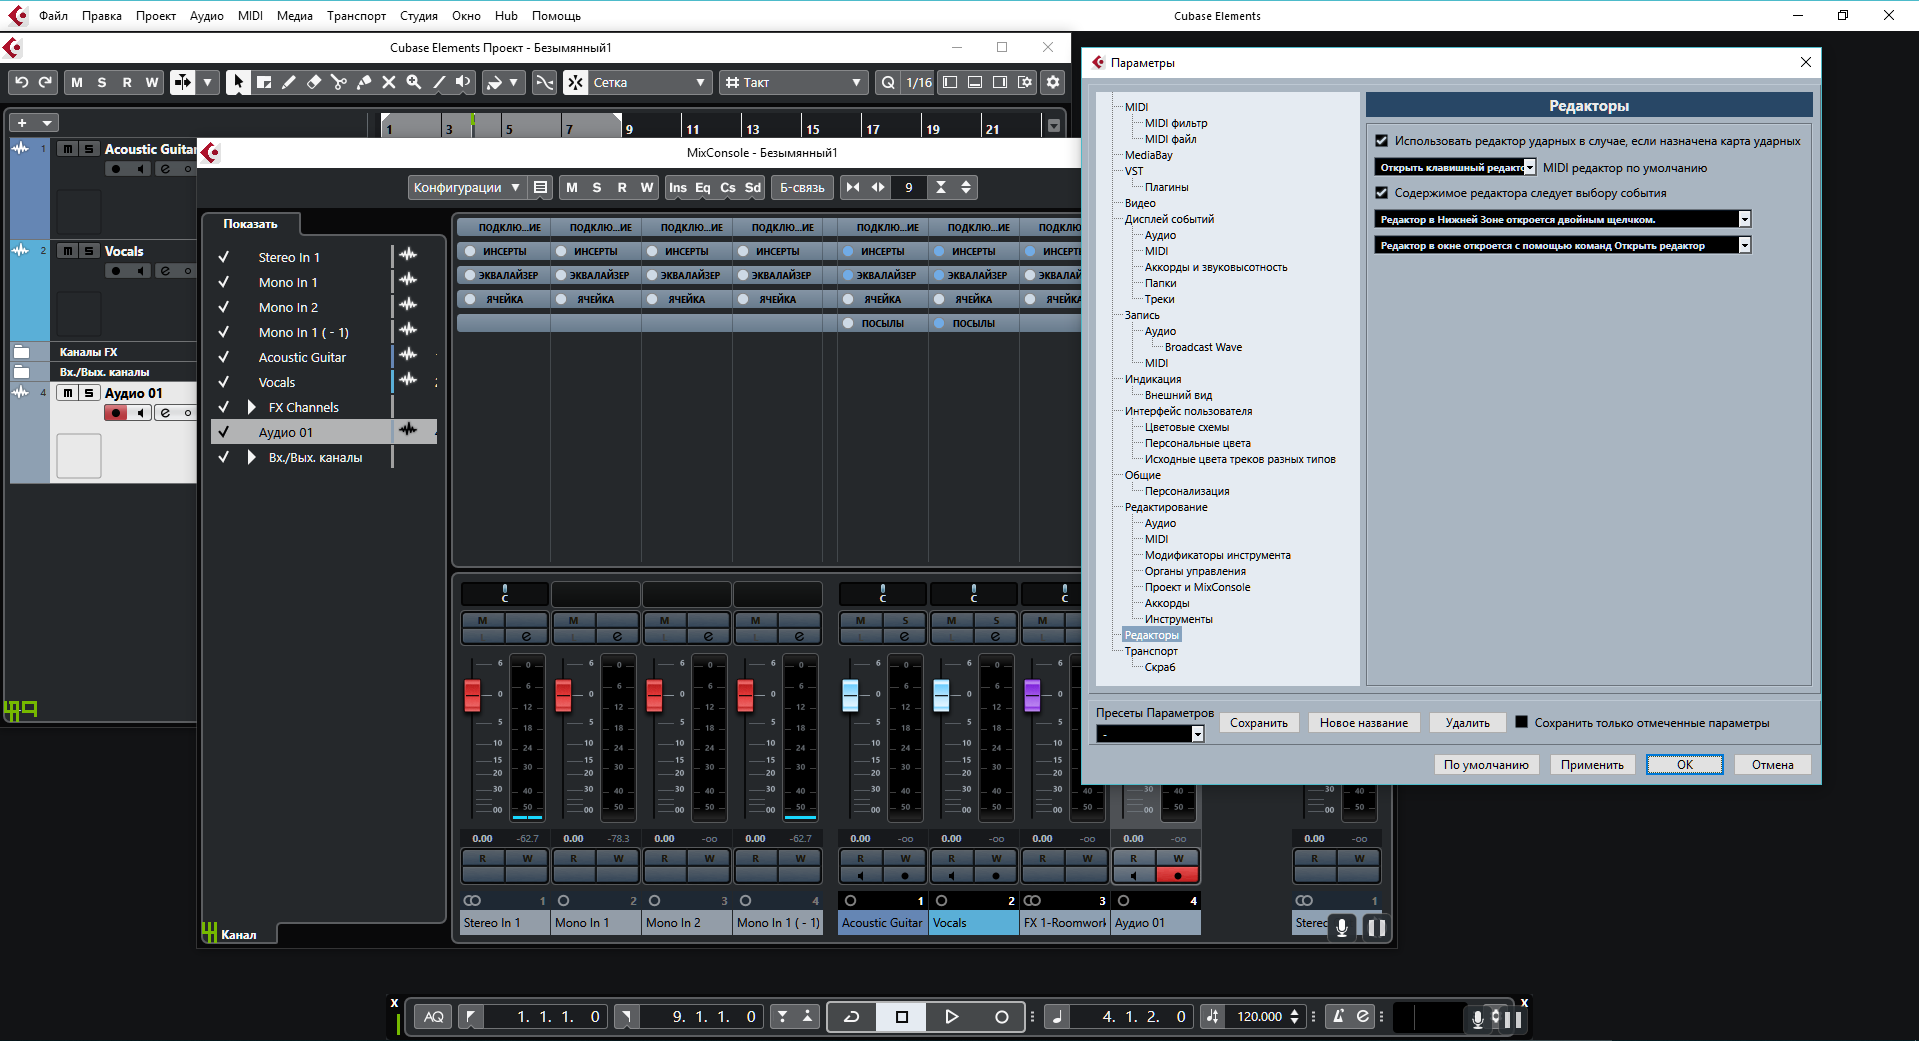1919x1041 pixels.
Task: Select the Range Selection tool
Action: tap(264, 82)
